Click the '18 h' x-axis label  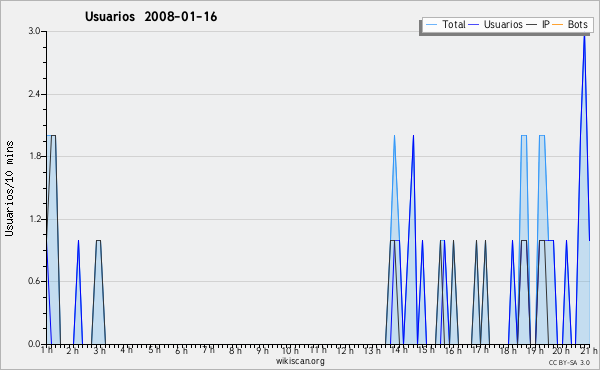[x=508, y=350]
